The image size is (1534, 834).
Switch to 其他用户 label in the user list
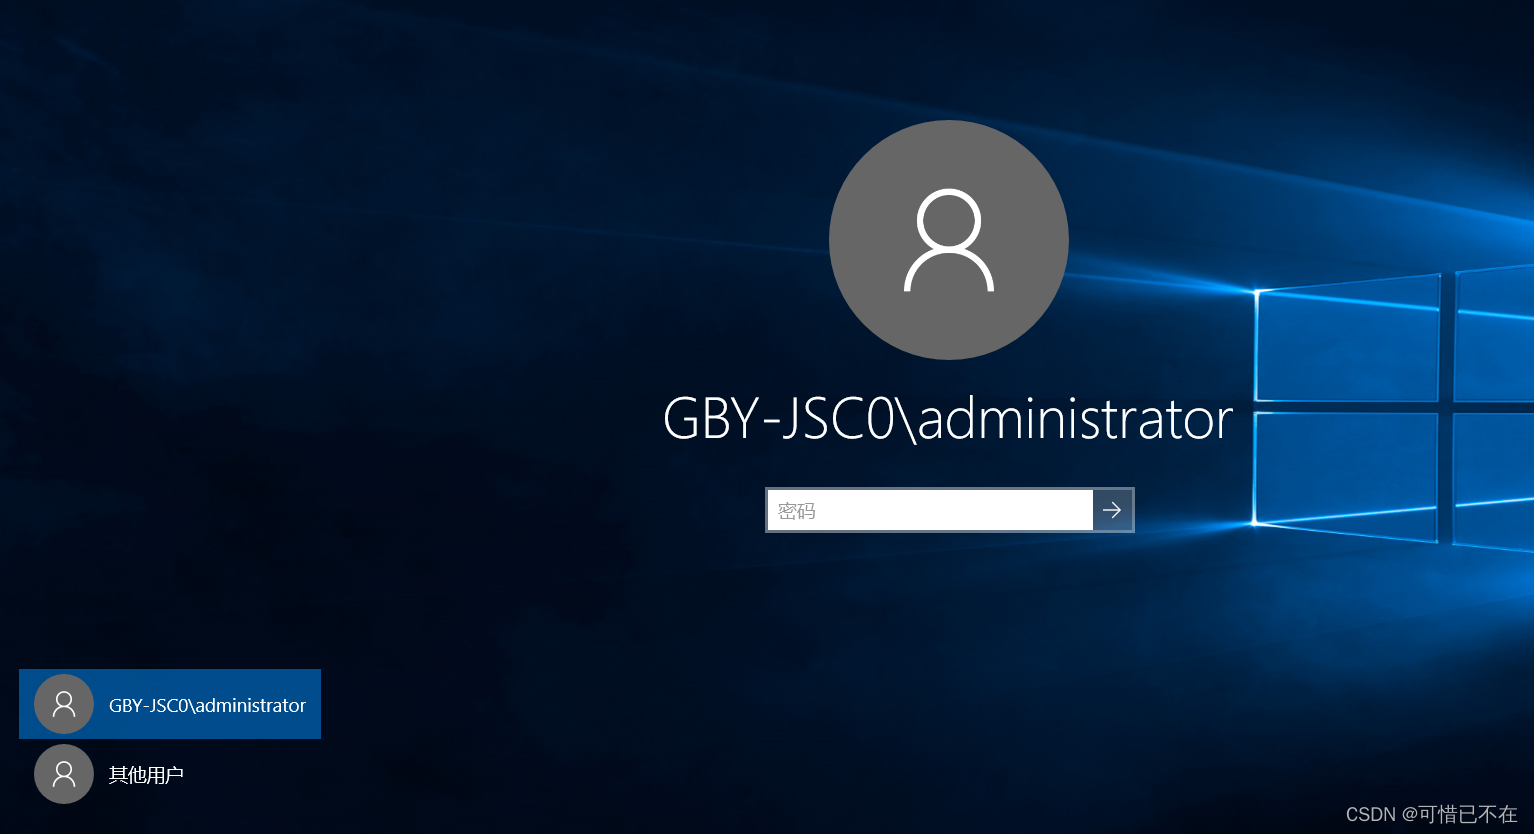[146, 774]
